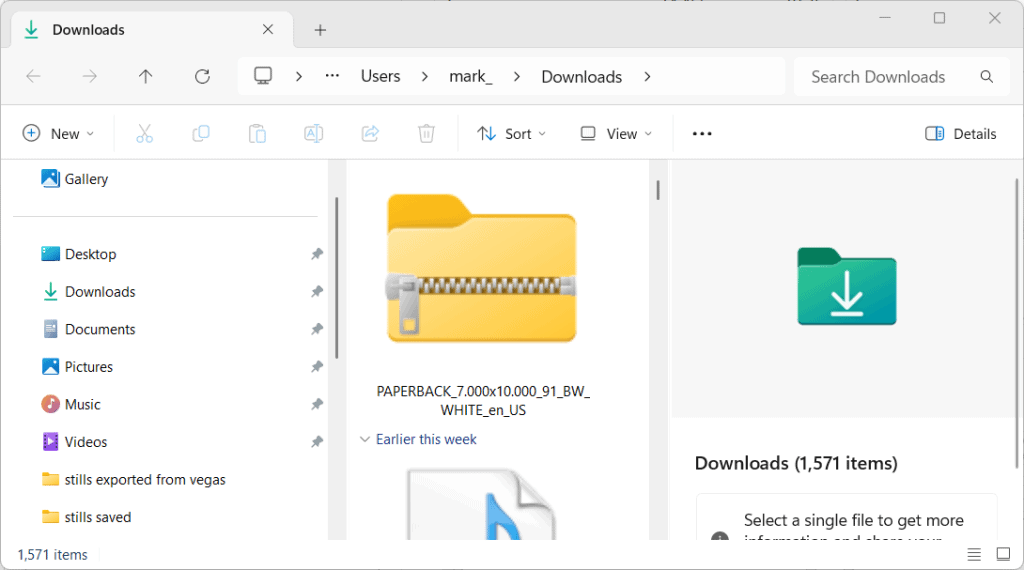Open See more toolbar options
Screen dimensions: 1024x570
click(x=702, y=134)
